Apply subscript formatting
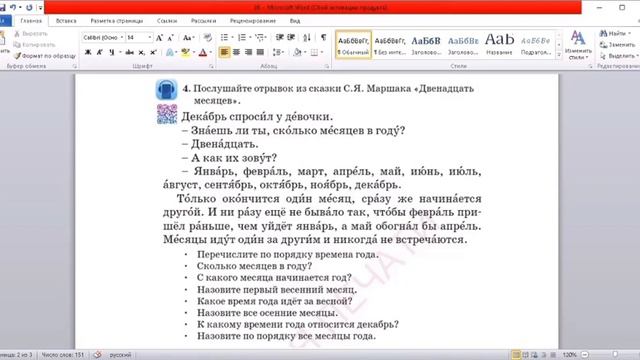The height and width of the screenshot is (360, 640). pyautogui.click(x=141, y=52)
